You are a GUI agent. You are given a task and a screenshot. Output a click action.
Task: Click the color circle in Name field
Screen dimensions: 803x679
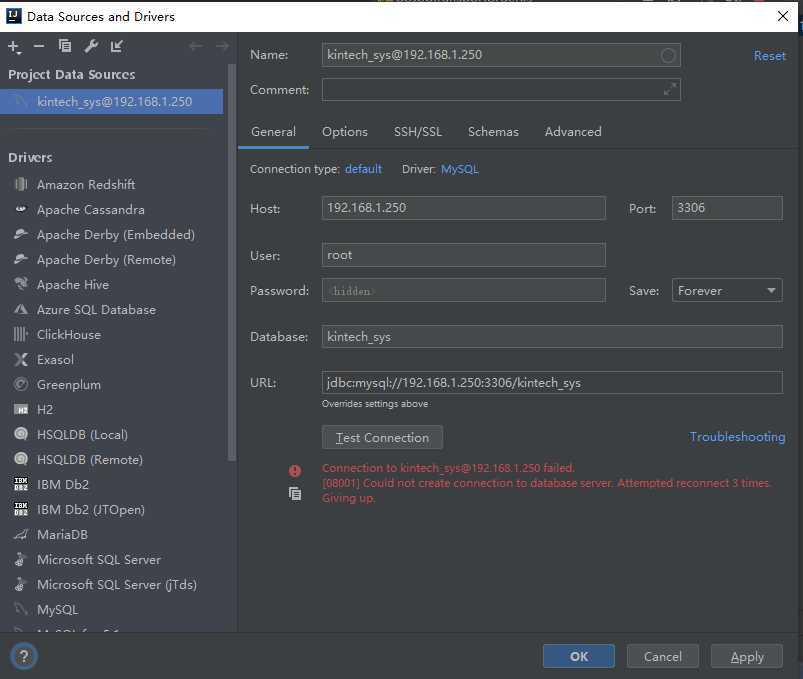(x=667, y=55)
